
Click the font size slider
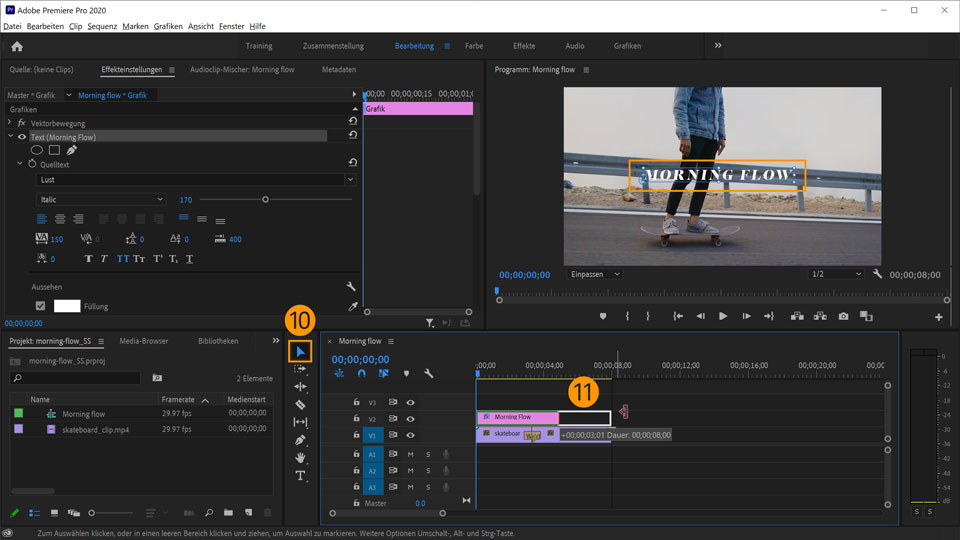tap(265, 200)
